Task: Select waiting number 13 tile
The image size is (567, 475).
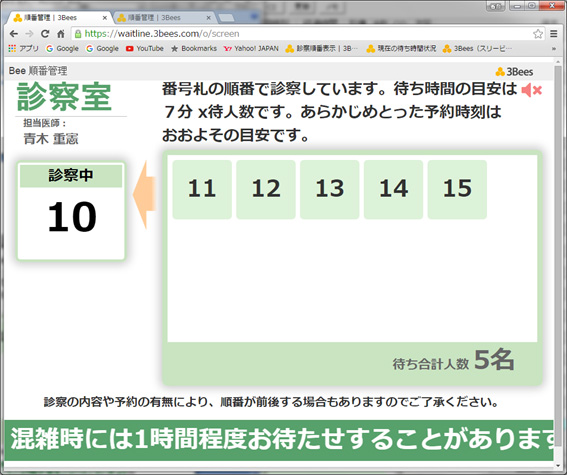Action: [329, 189]
